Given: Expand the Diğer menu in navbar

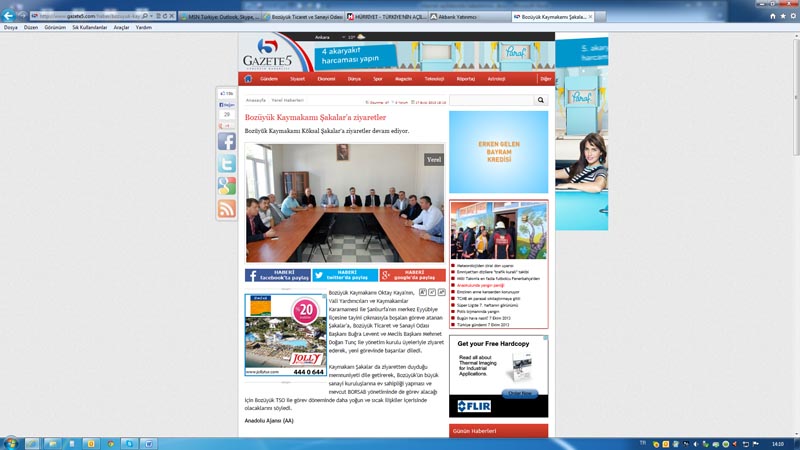Looking at the screenshot, I should (546, 79).
